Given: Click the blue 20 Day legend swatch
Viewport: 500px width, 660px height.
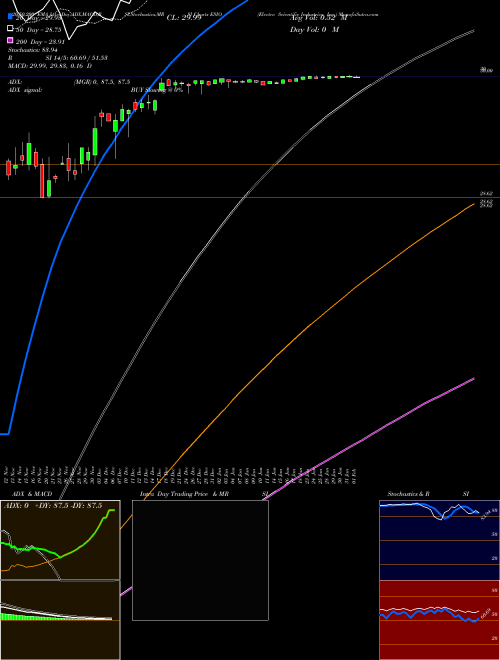Looking at the screenshot, I should [x=10, y=16].
